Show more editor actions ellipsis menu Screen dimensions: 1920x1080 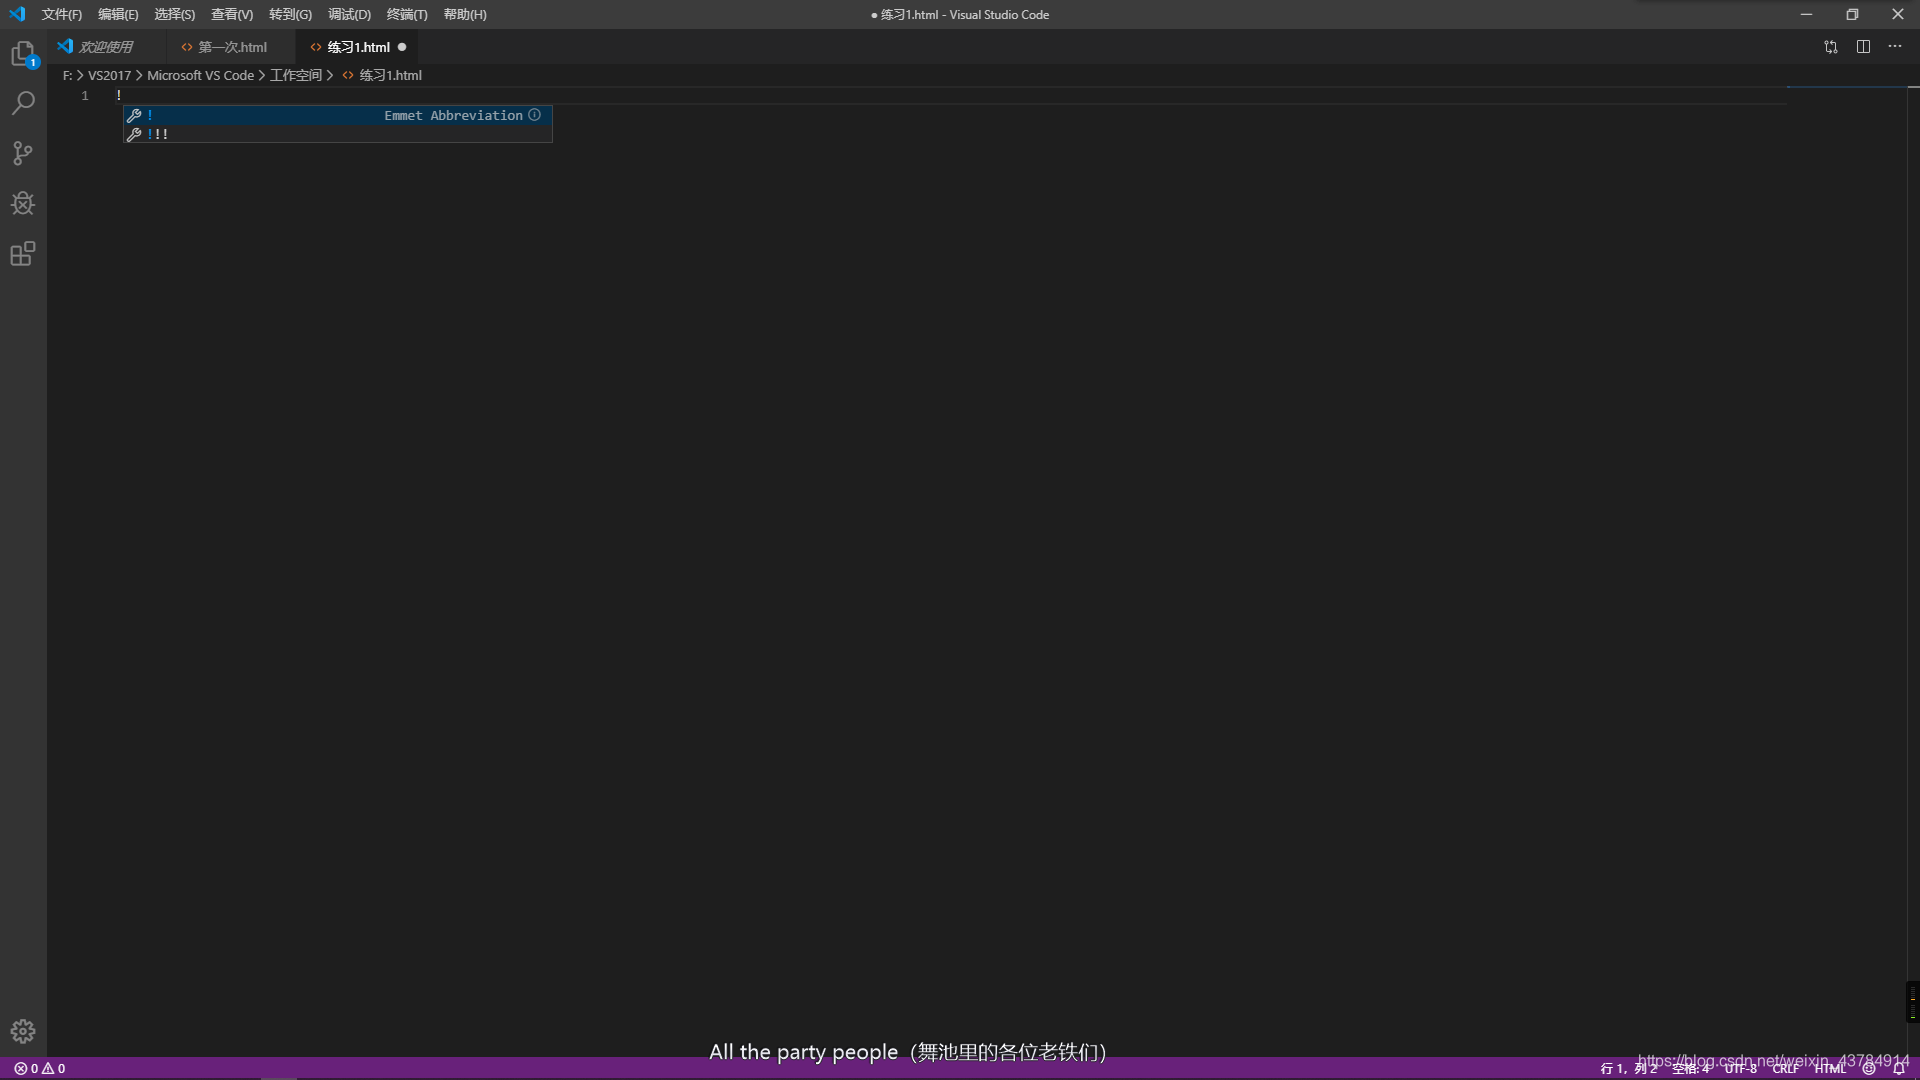[1895, 47]
